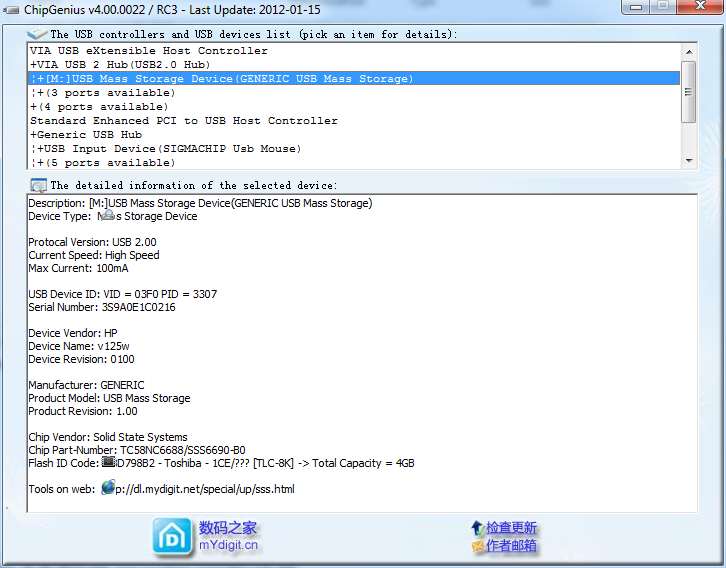The image size is (726, 568).
Task: Minimize the ChipGenius window
Action: point(636,6)
